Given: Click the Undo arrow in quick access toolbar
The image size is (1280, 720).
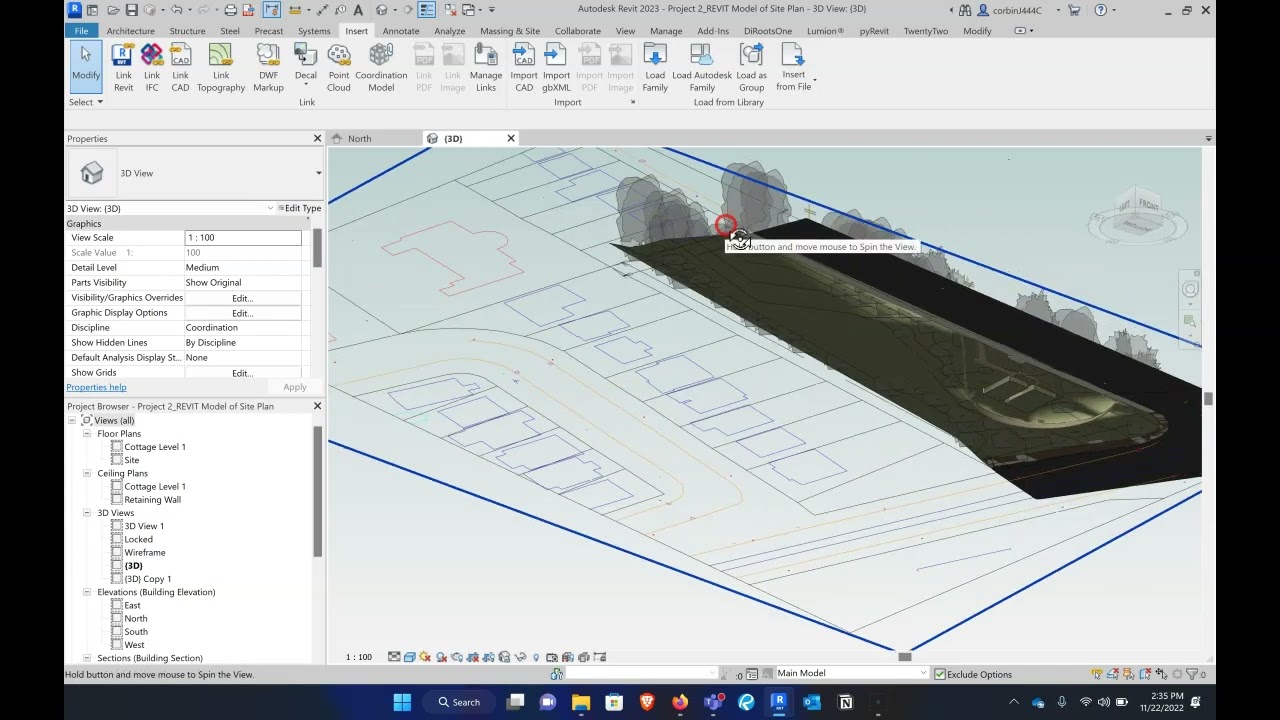Looking at the screenshot, I should coord(177,10).
